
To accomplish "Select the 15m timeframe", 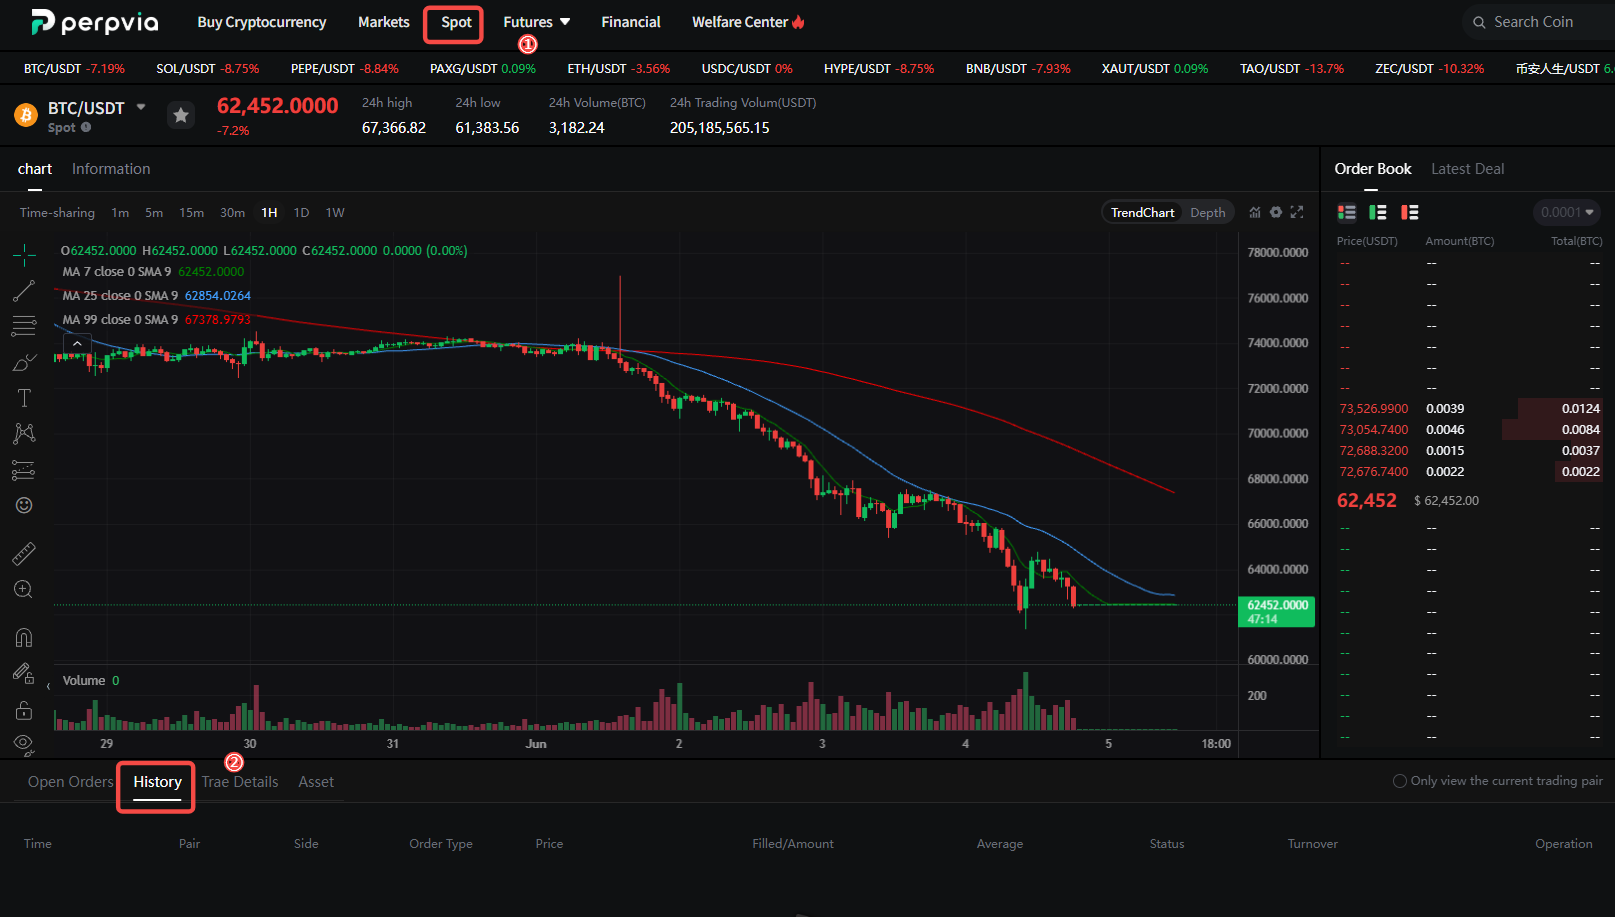I will point(192,213).
